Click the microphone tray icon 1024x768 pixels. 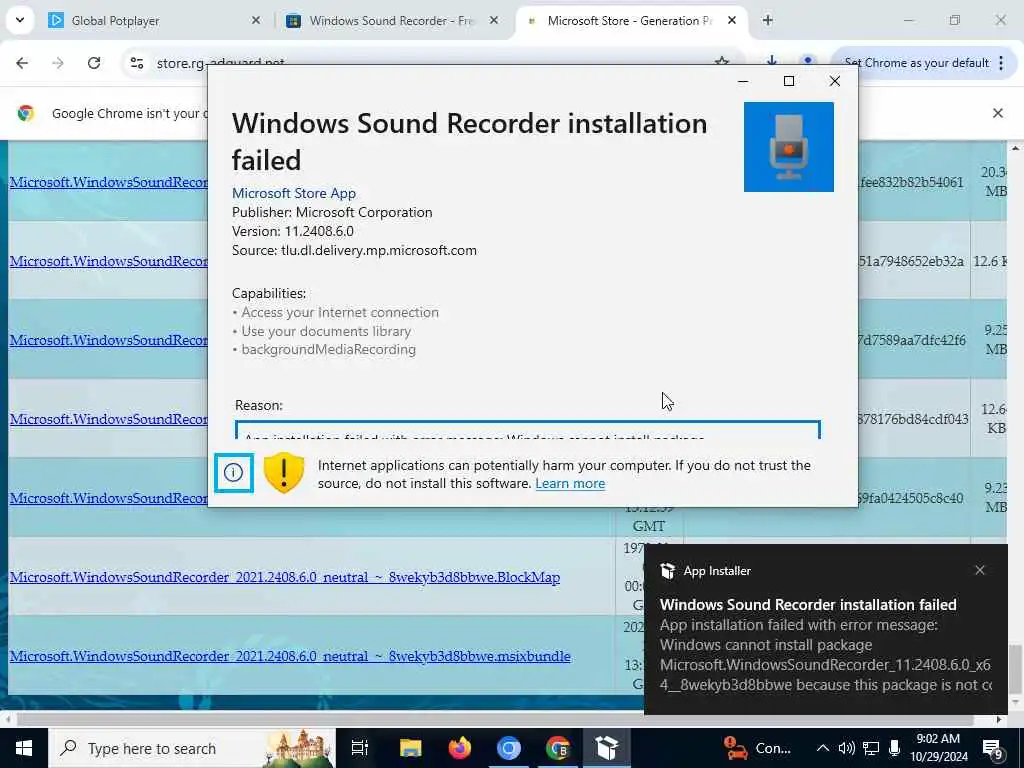point(894,748)
